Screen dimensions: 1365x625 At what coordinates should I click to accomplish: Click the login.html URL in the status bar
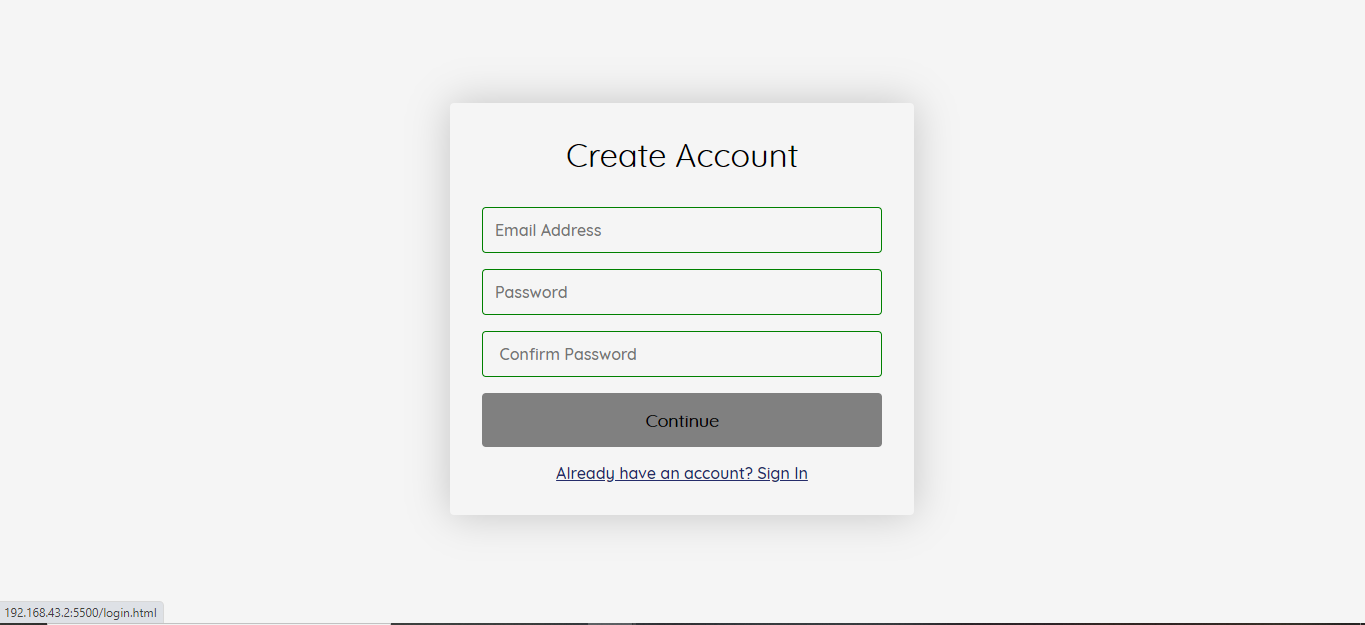pos(82,611)
